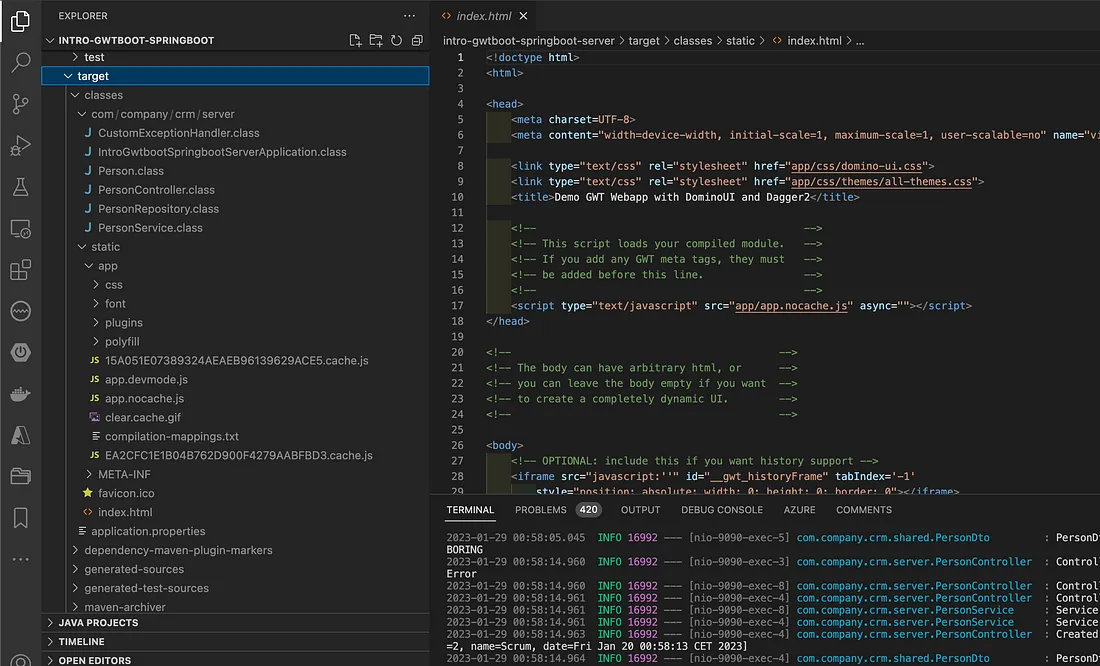Open the Spring Boot Dashboard power icon
Viewport: 1100px width, 666px height.
point(20,352)
